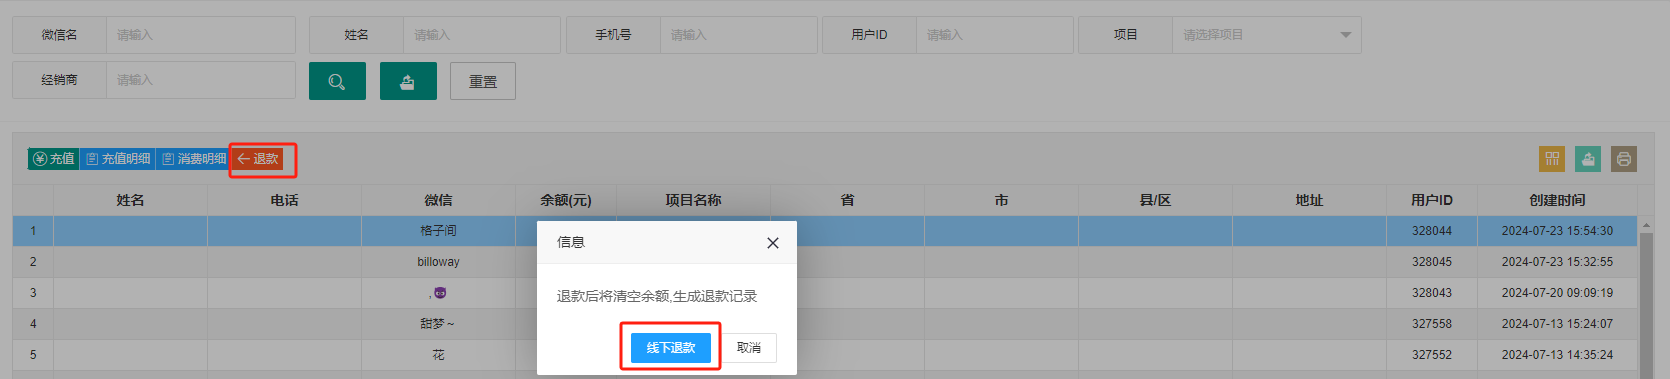Click user ID cell 328043

[x=1432, y=293]
